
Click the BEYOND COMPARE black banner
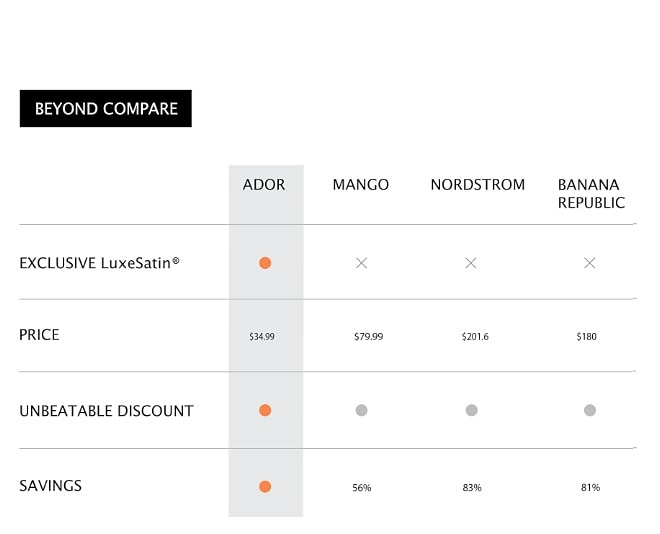[x=106, y=109]
